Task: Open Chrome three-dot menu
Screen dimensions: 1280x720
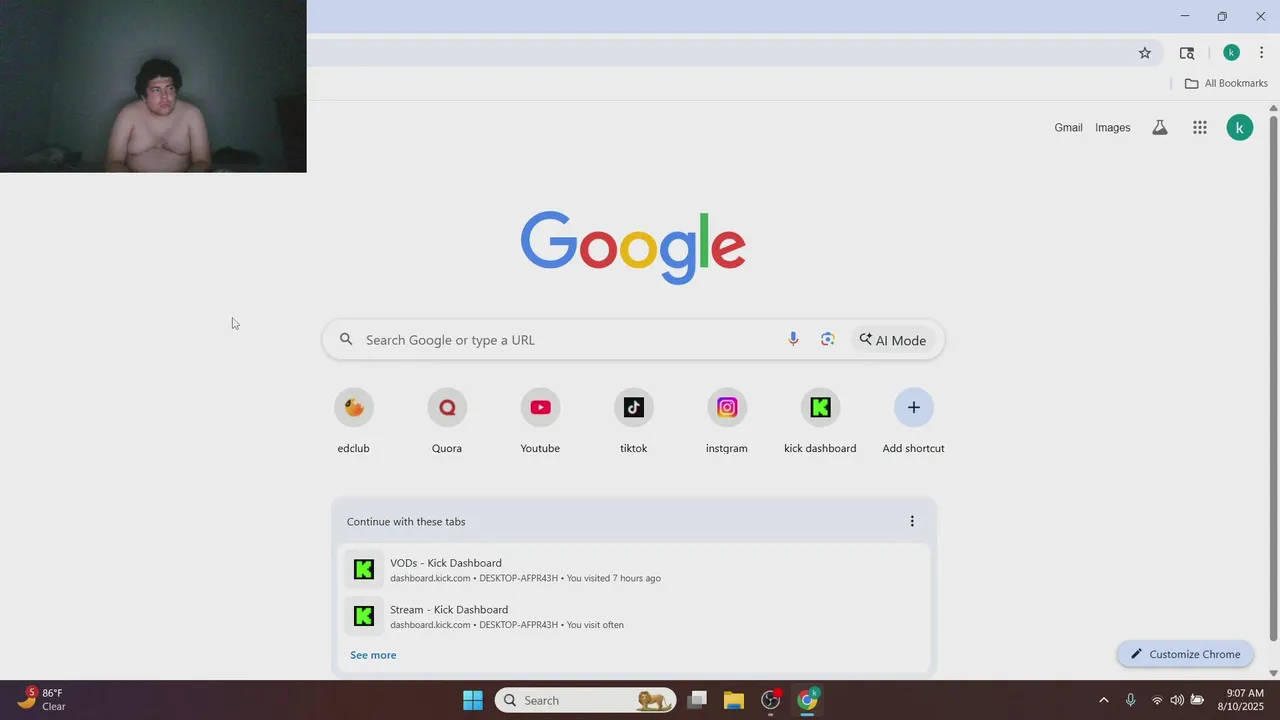Action: 1261,53
